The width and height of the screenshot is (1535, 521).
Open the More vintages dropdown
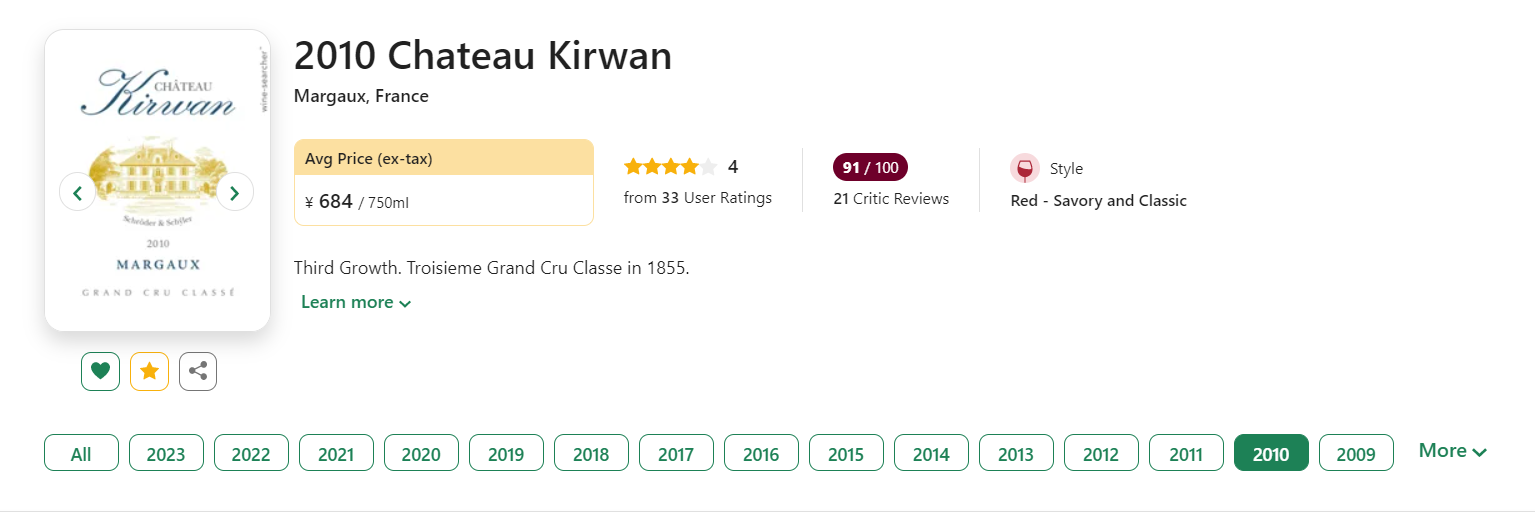click(1452, 451)
